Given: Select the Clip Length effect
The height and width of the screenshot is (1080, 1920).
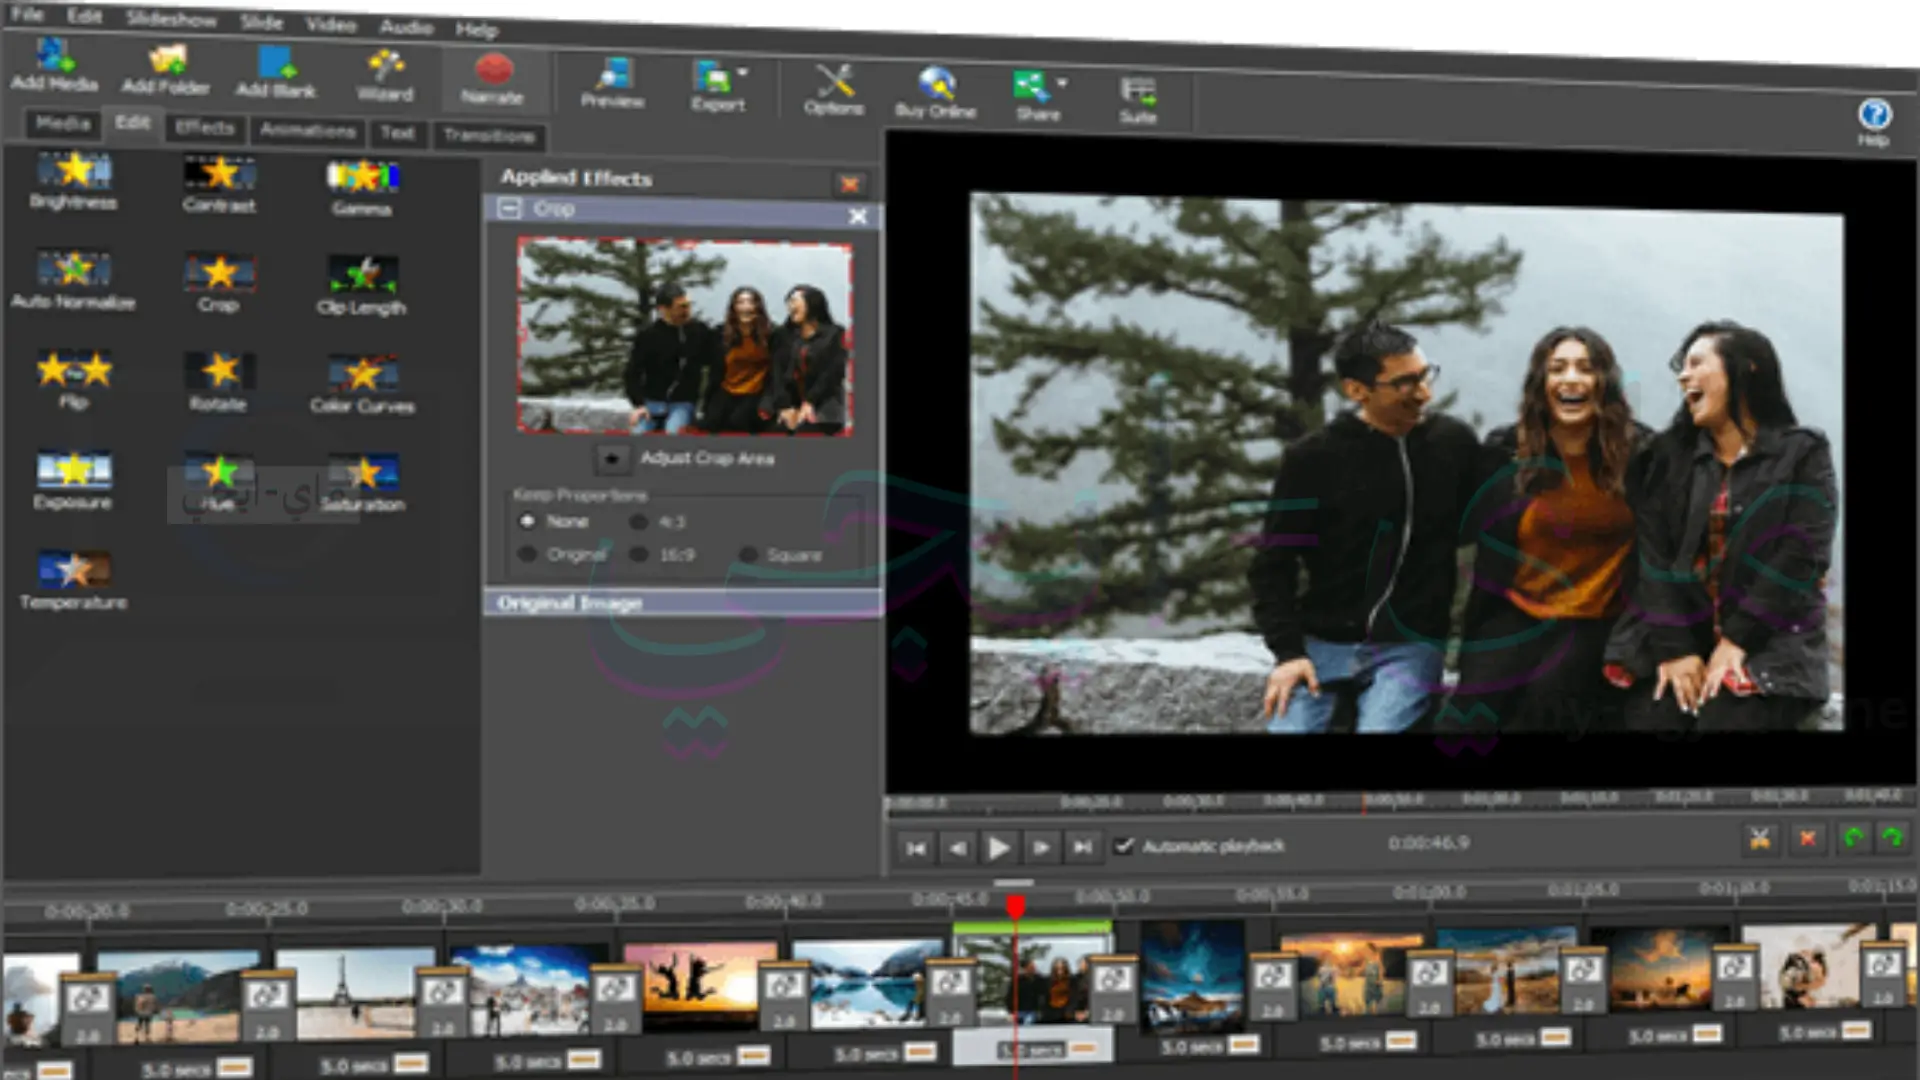Looking at the screenshot, I should pyautogui.click(x=361, y=285).
